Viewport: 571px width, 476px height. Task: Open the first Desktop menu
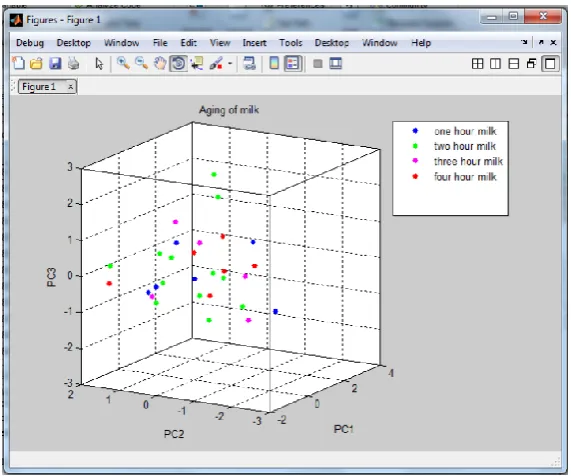click(x=74, y=43)
